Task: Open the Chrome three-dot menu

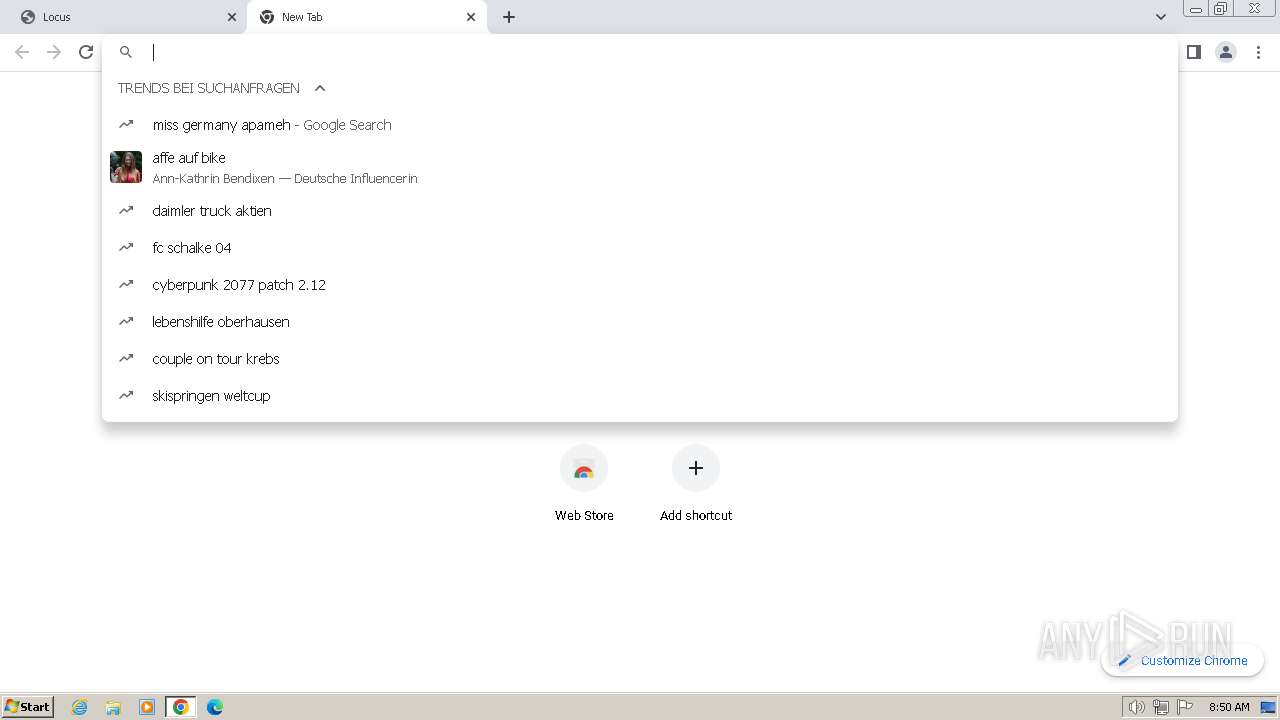Action: point(1259,52)
